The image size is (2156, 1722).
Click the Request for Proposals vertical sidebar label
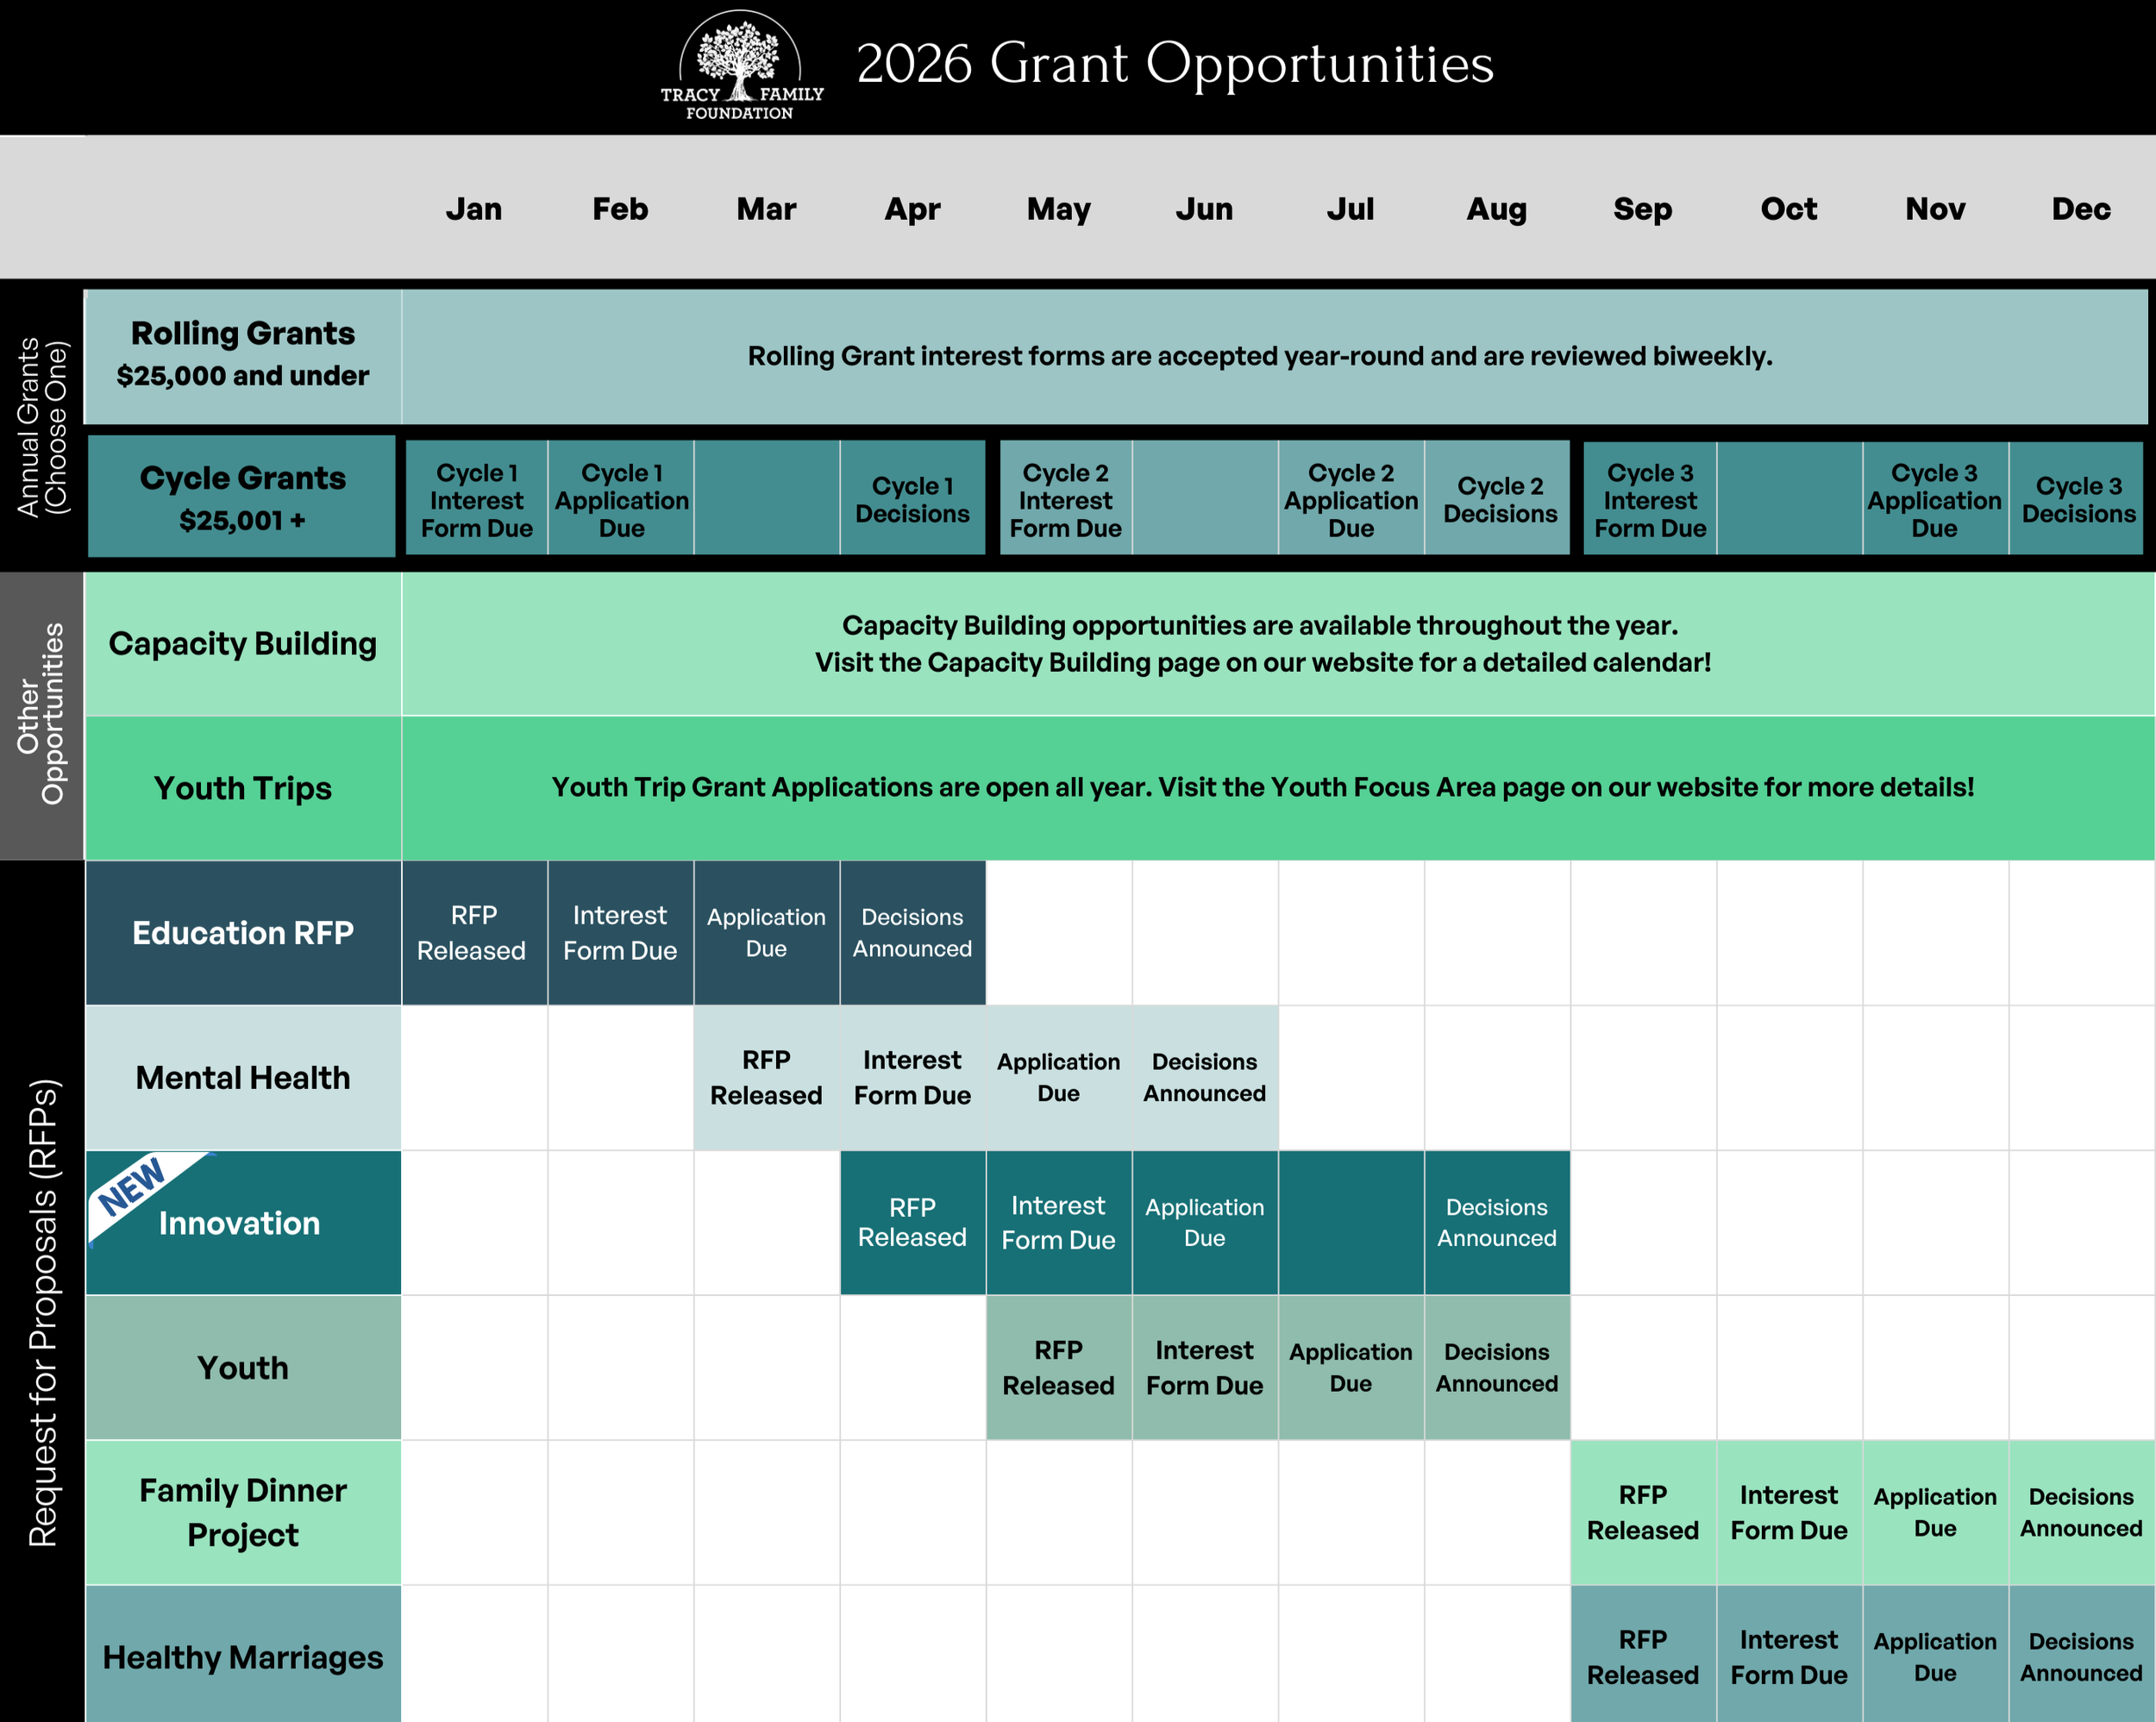click(x=43, y=1312)
